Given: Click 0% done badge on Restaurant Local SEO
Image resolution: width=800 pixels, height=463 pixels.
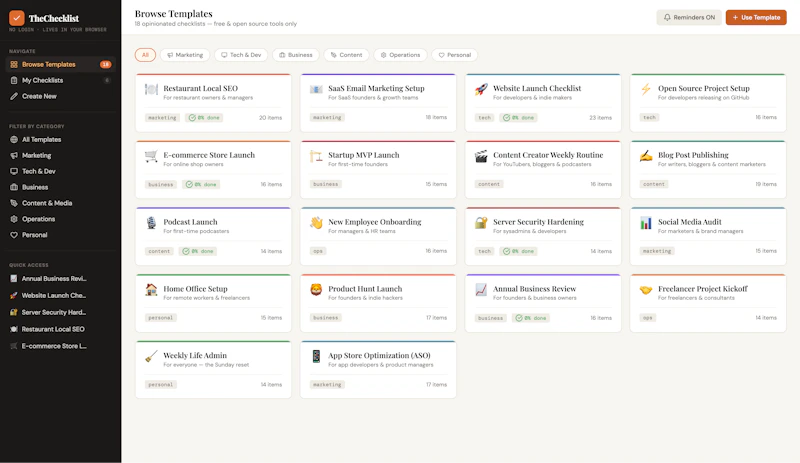Looking at the screenshot, I should coord(204,117).
